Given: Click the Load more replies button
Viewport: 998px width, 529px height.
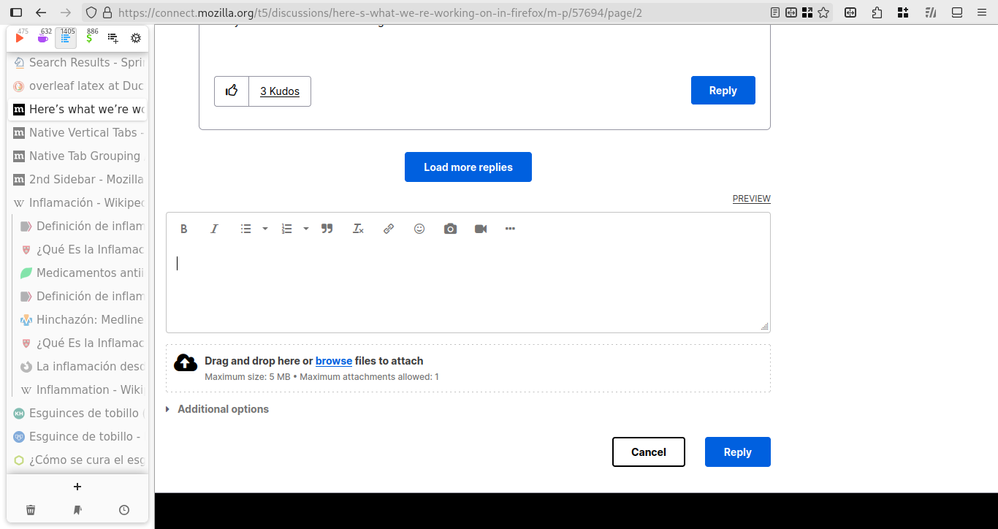Looking at the screenshot, I should point(468,167).
